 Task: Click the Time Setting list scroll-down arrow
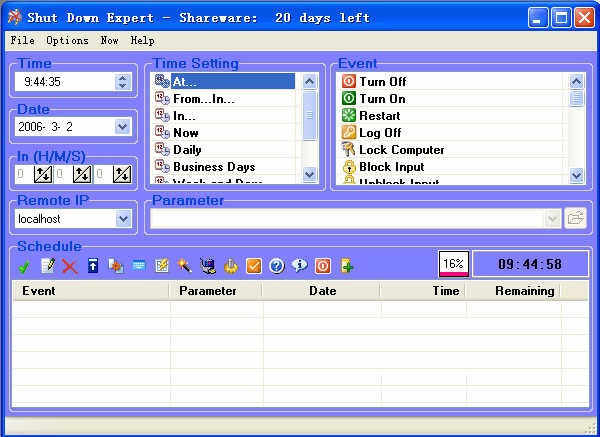(309, 174)
